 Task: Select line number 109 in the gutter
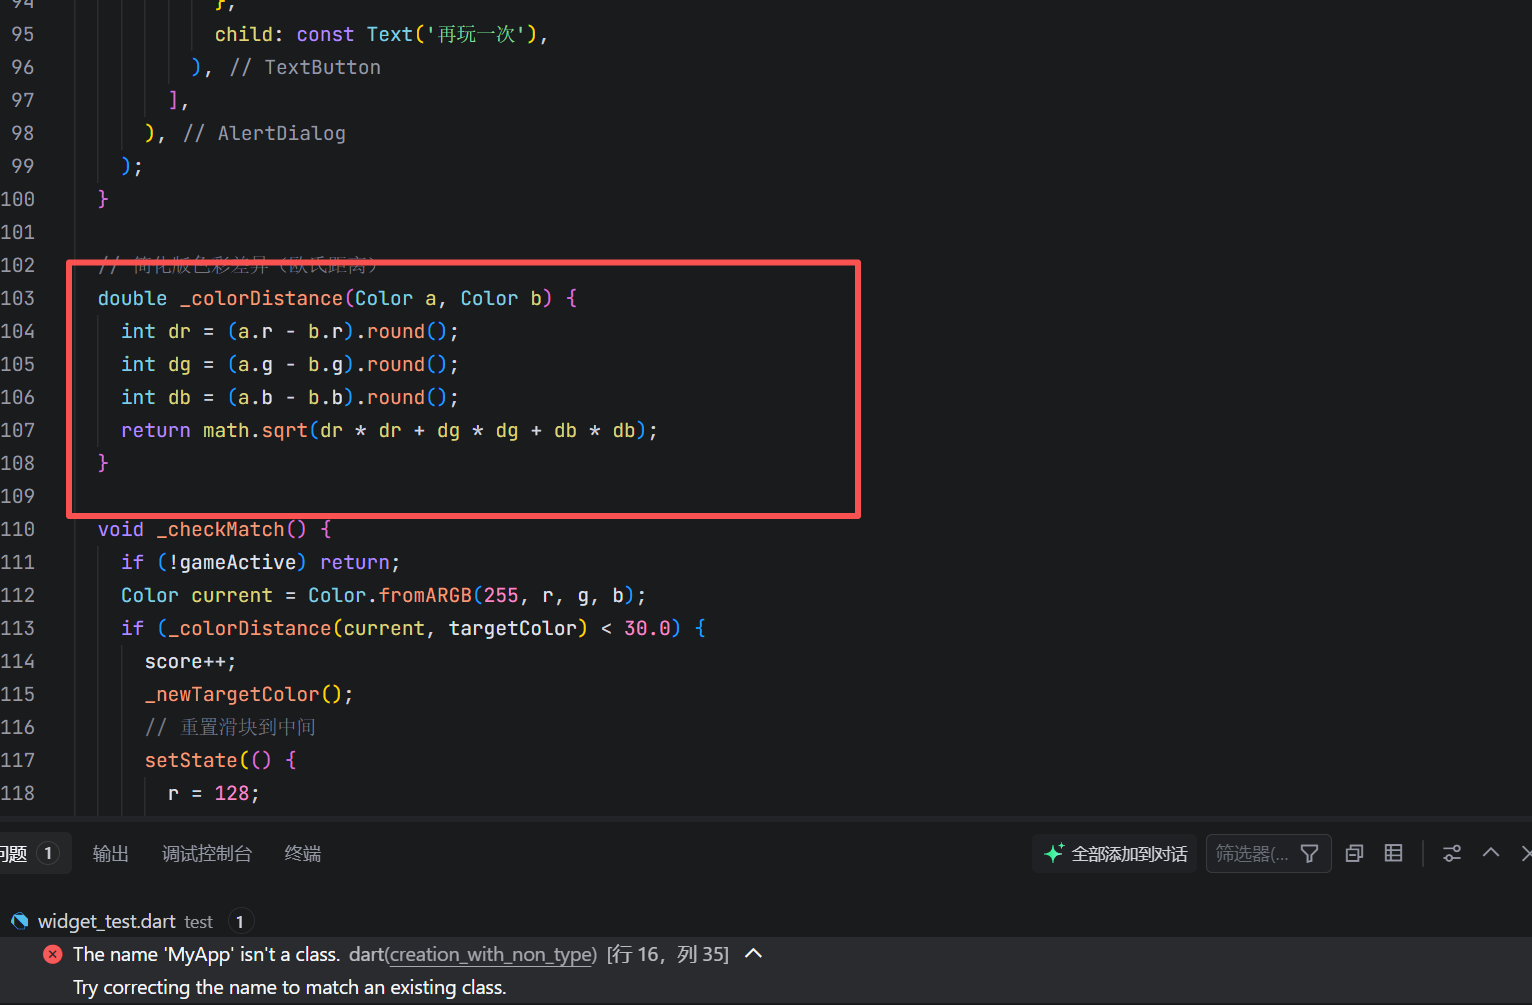click(18, 496)
